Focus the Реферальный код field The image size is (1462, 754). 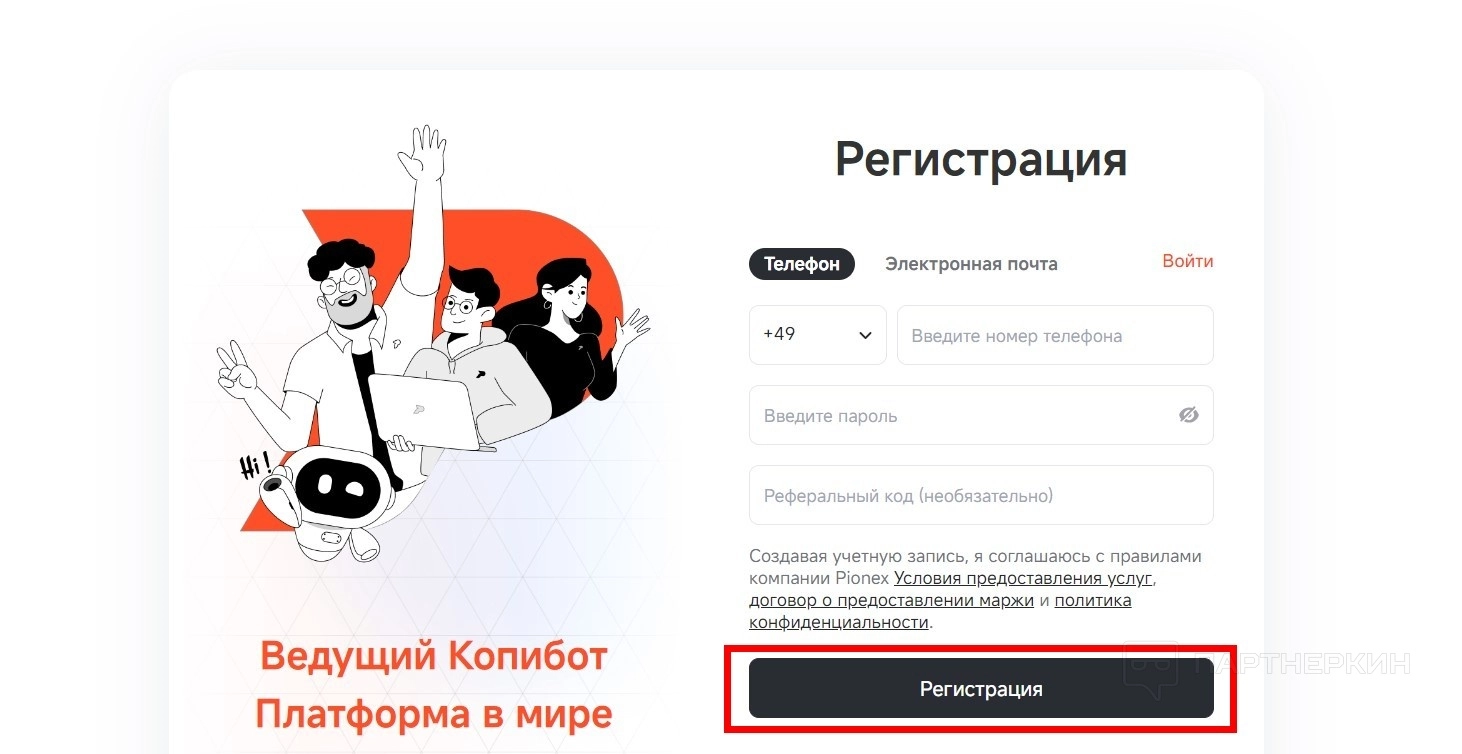point(981,495)
